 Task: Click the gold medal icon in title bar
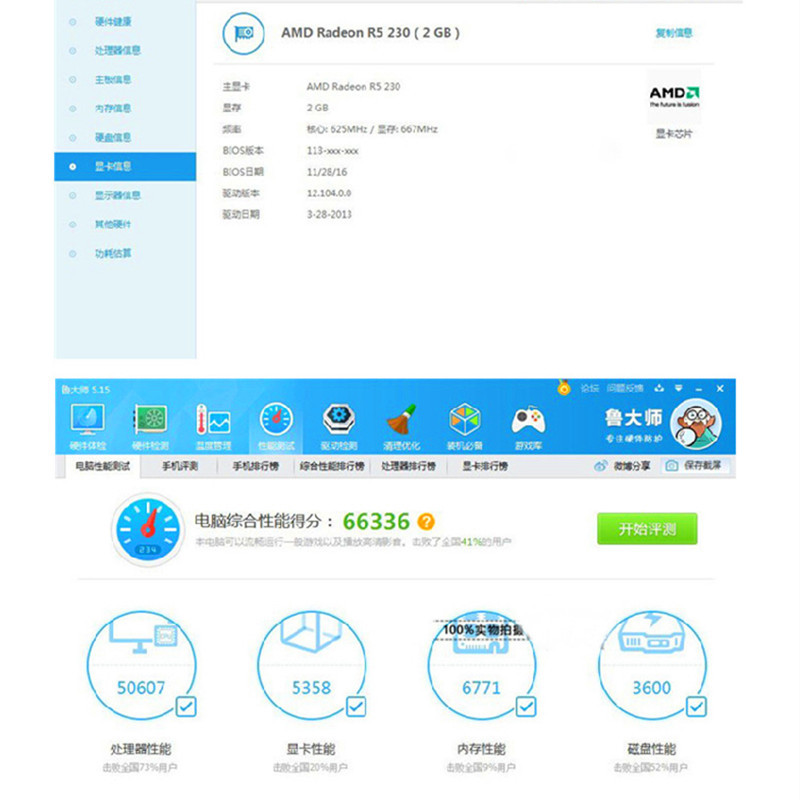click(x=564, y=388)
